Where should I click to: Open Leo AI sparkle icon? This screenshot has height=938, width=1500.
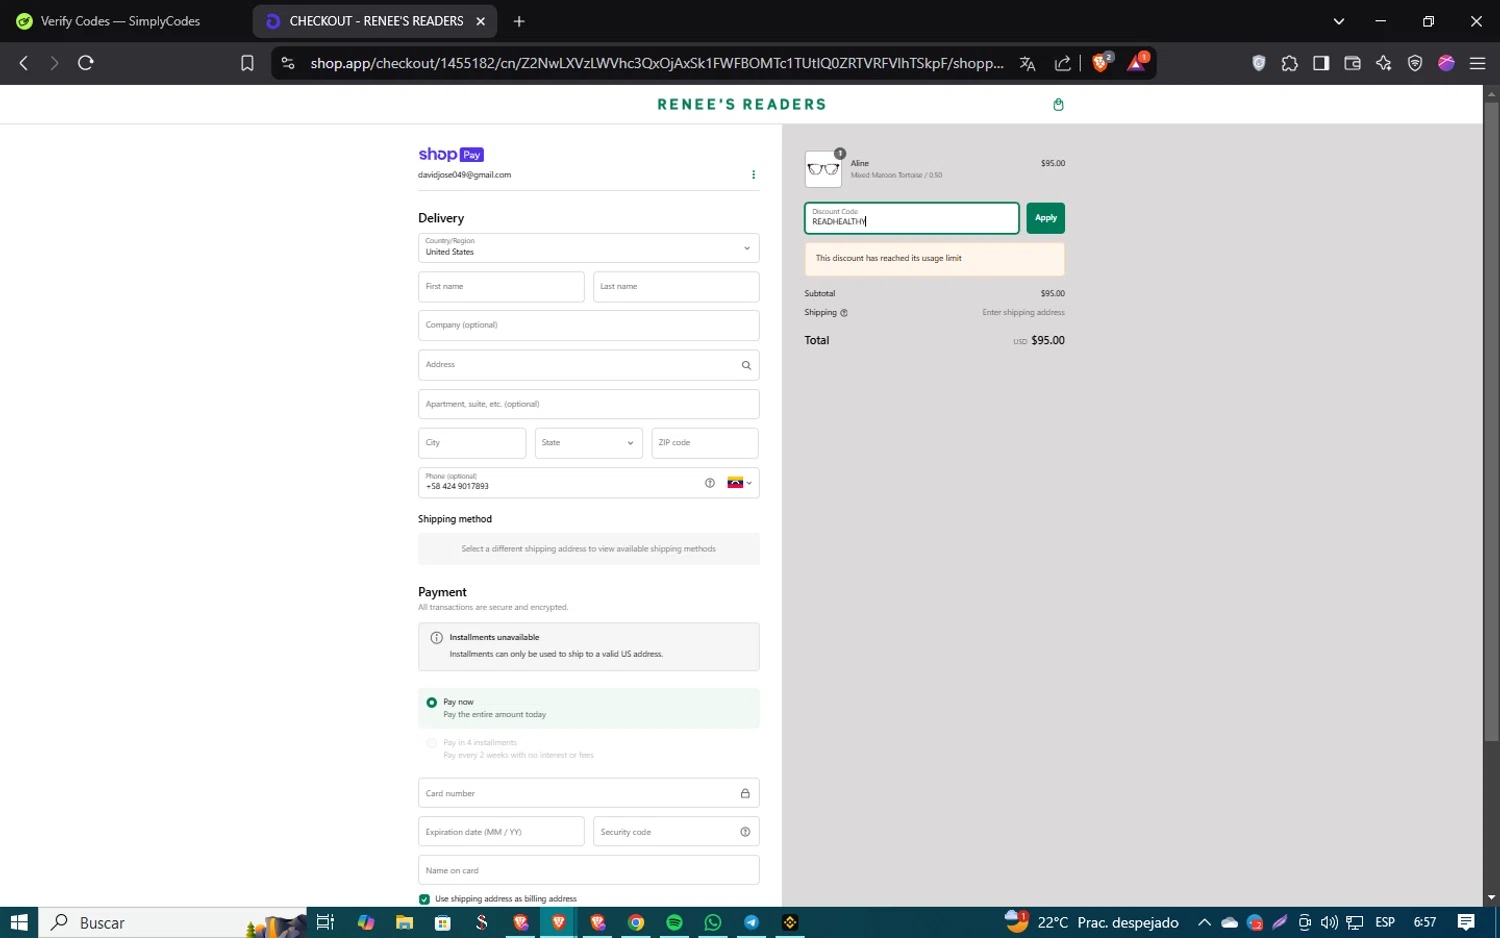pyautogui.click(x=1384, y=63)
